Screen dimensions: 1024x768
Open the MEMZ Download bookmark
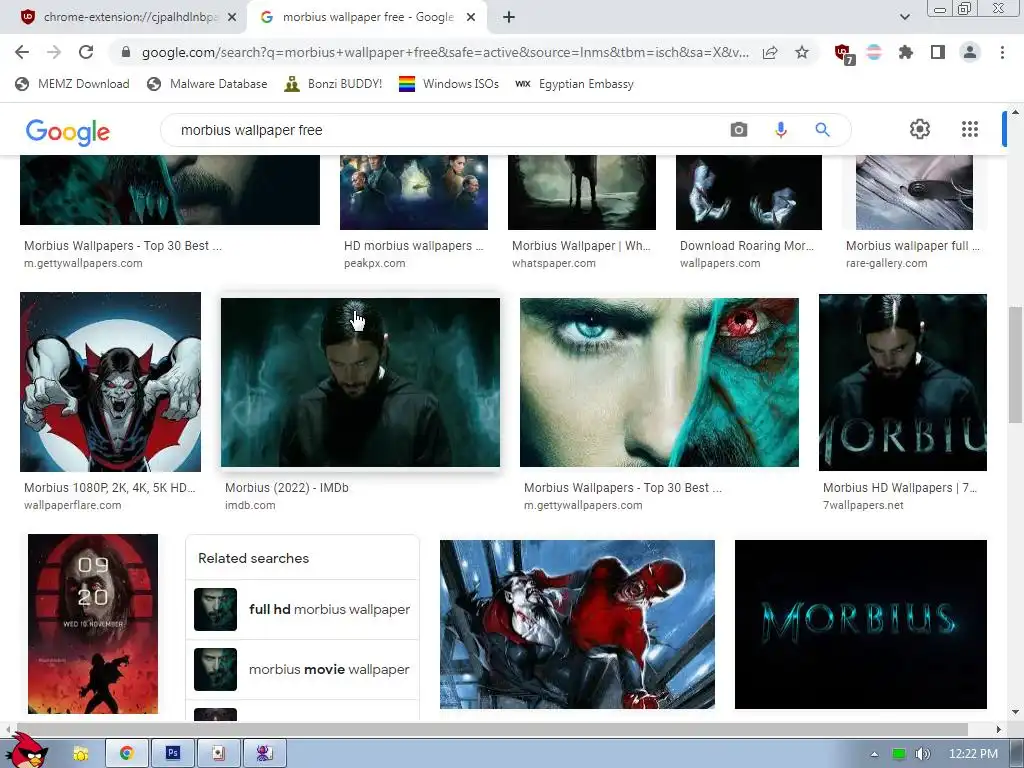click(72, 84)
